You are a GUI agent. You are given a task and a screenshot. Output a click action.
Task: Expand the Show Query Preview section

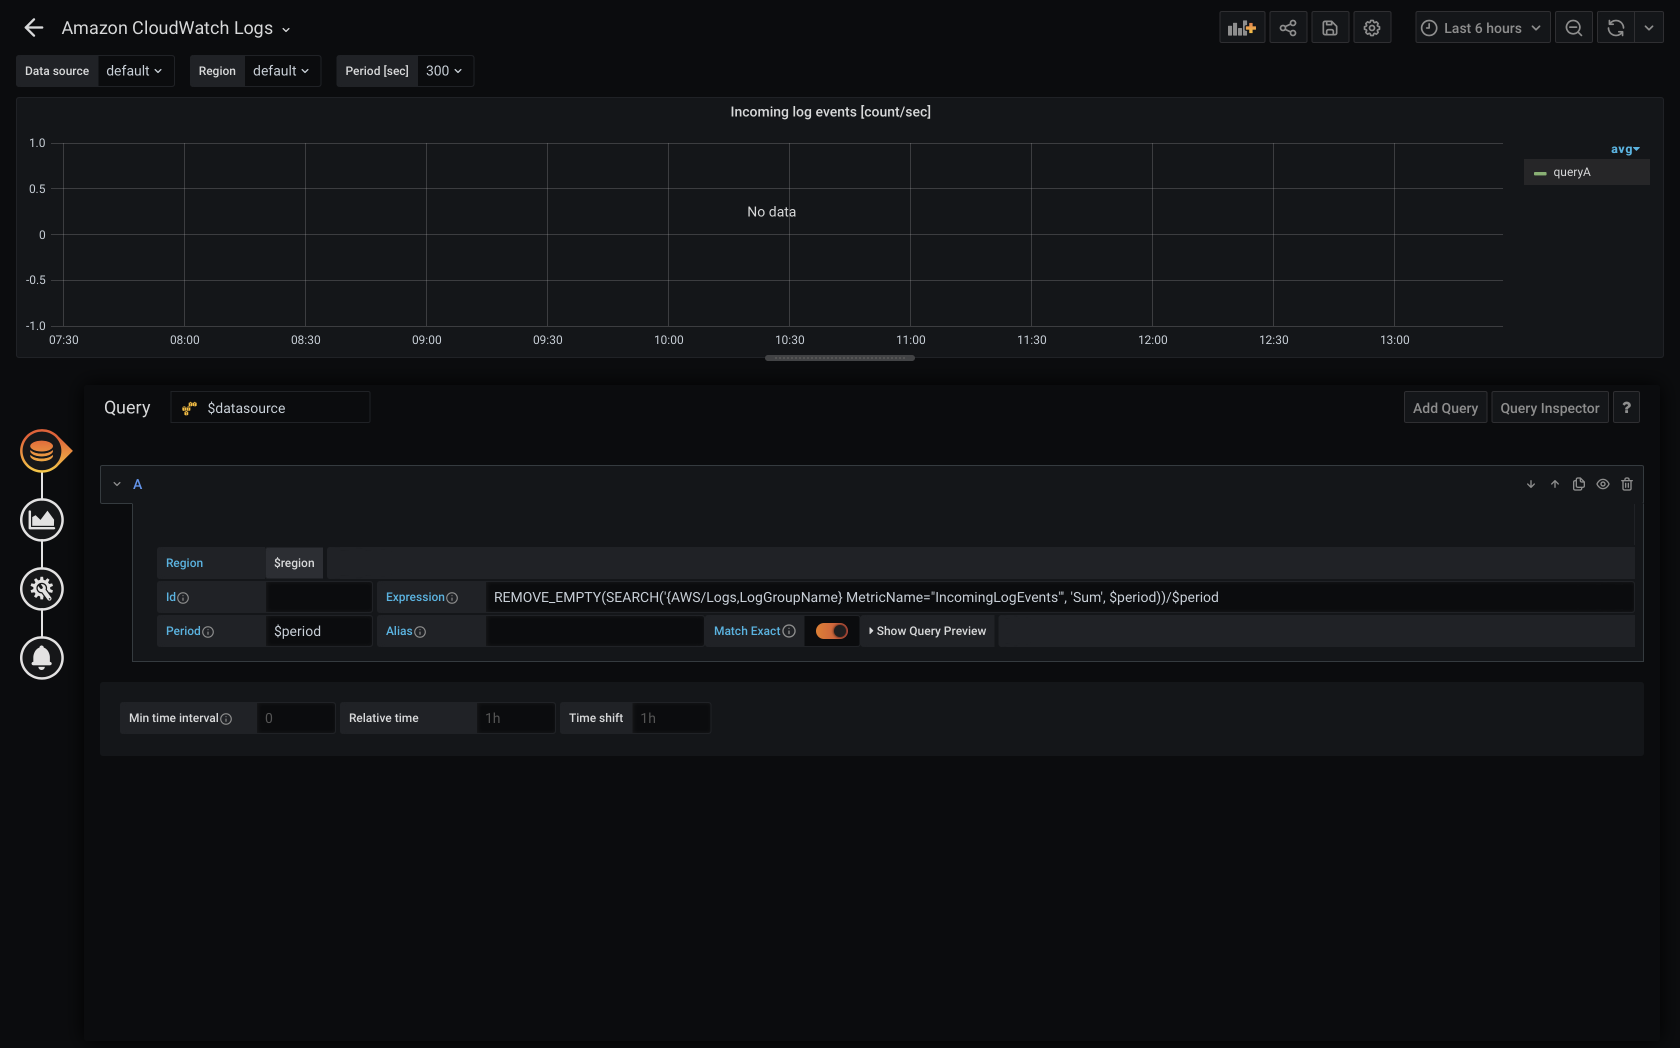click(926, 631)
